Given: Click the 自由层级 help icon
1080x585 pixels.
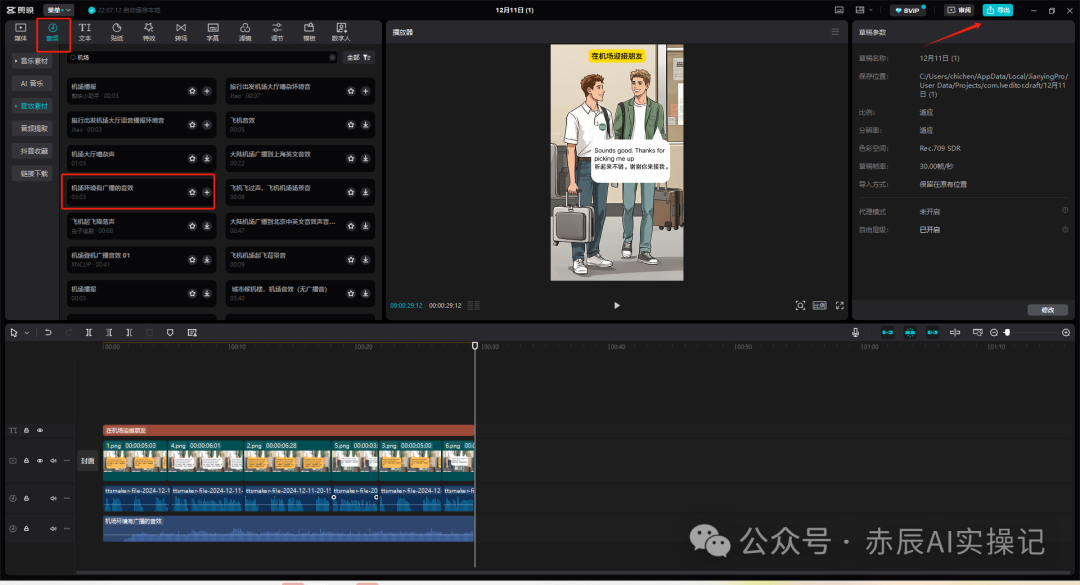Looking at the screenshot, I should click(1065, 229).
